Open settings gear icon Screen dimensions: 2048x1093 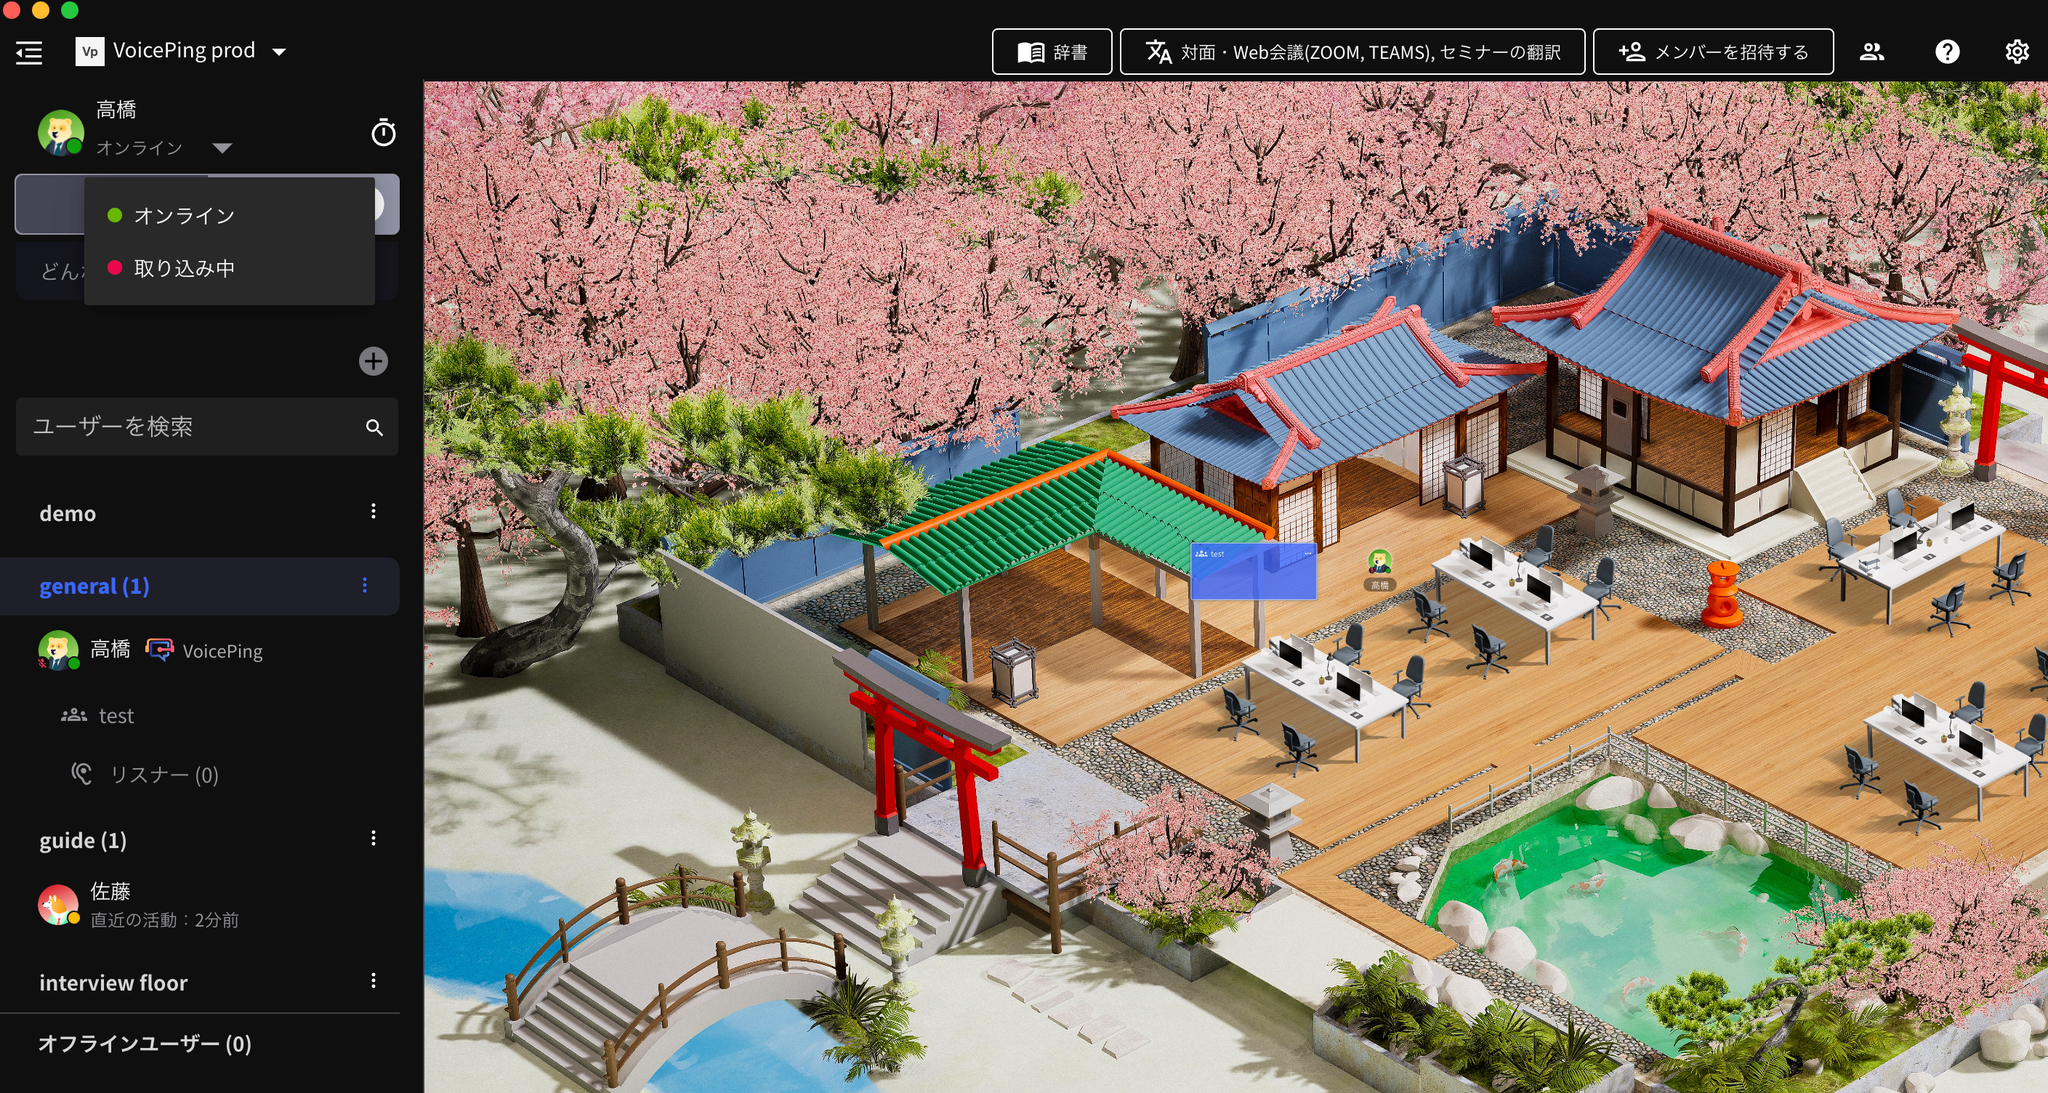(2016, 52)
